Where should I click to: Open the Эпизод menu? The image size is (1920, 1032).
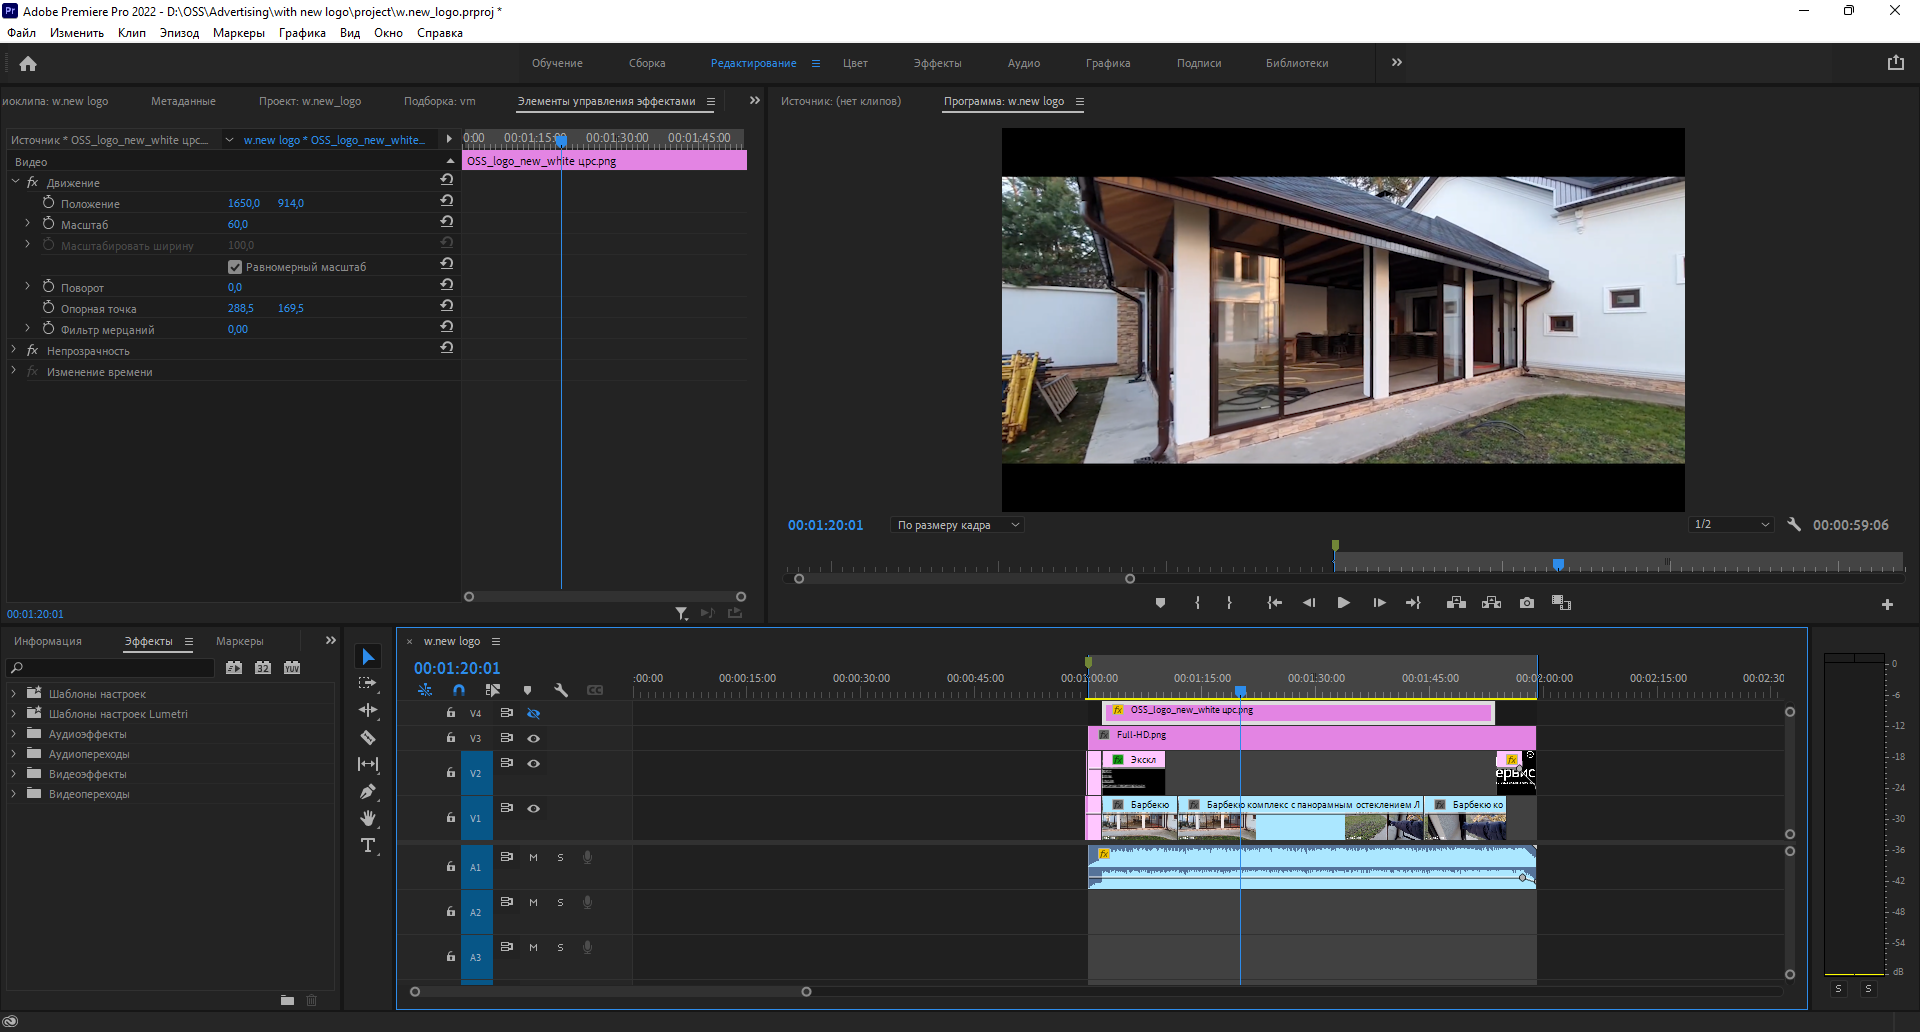point(179,33)
